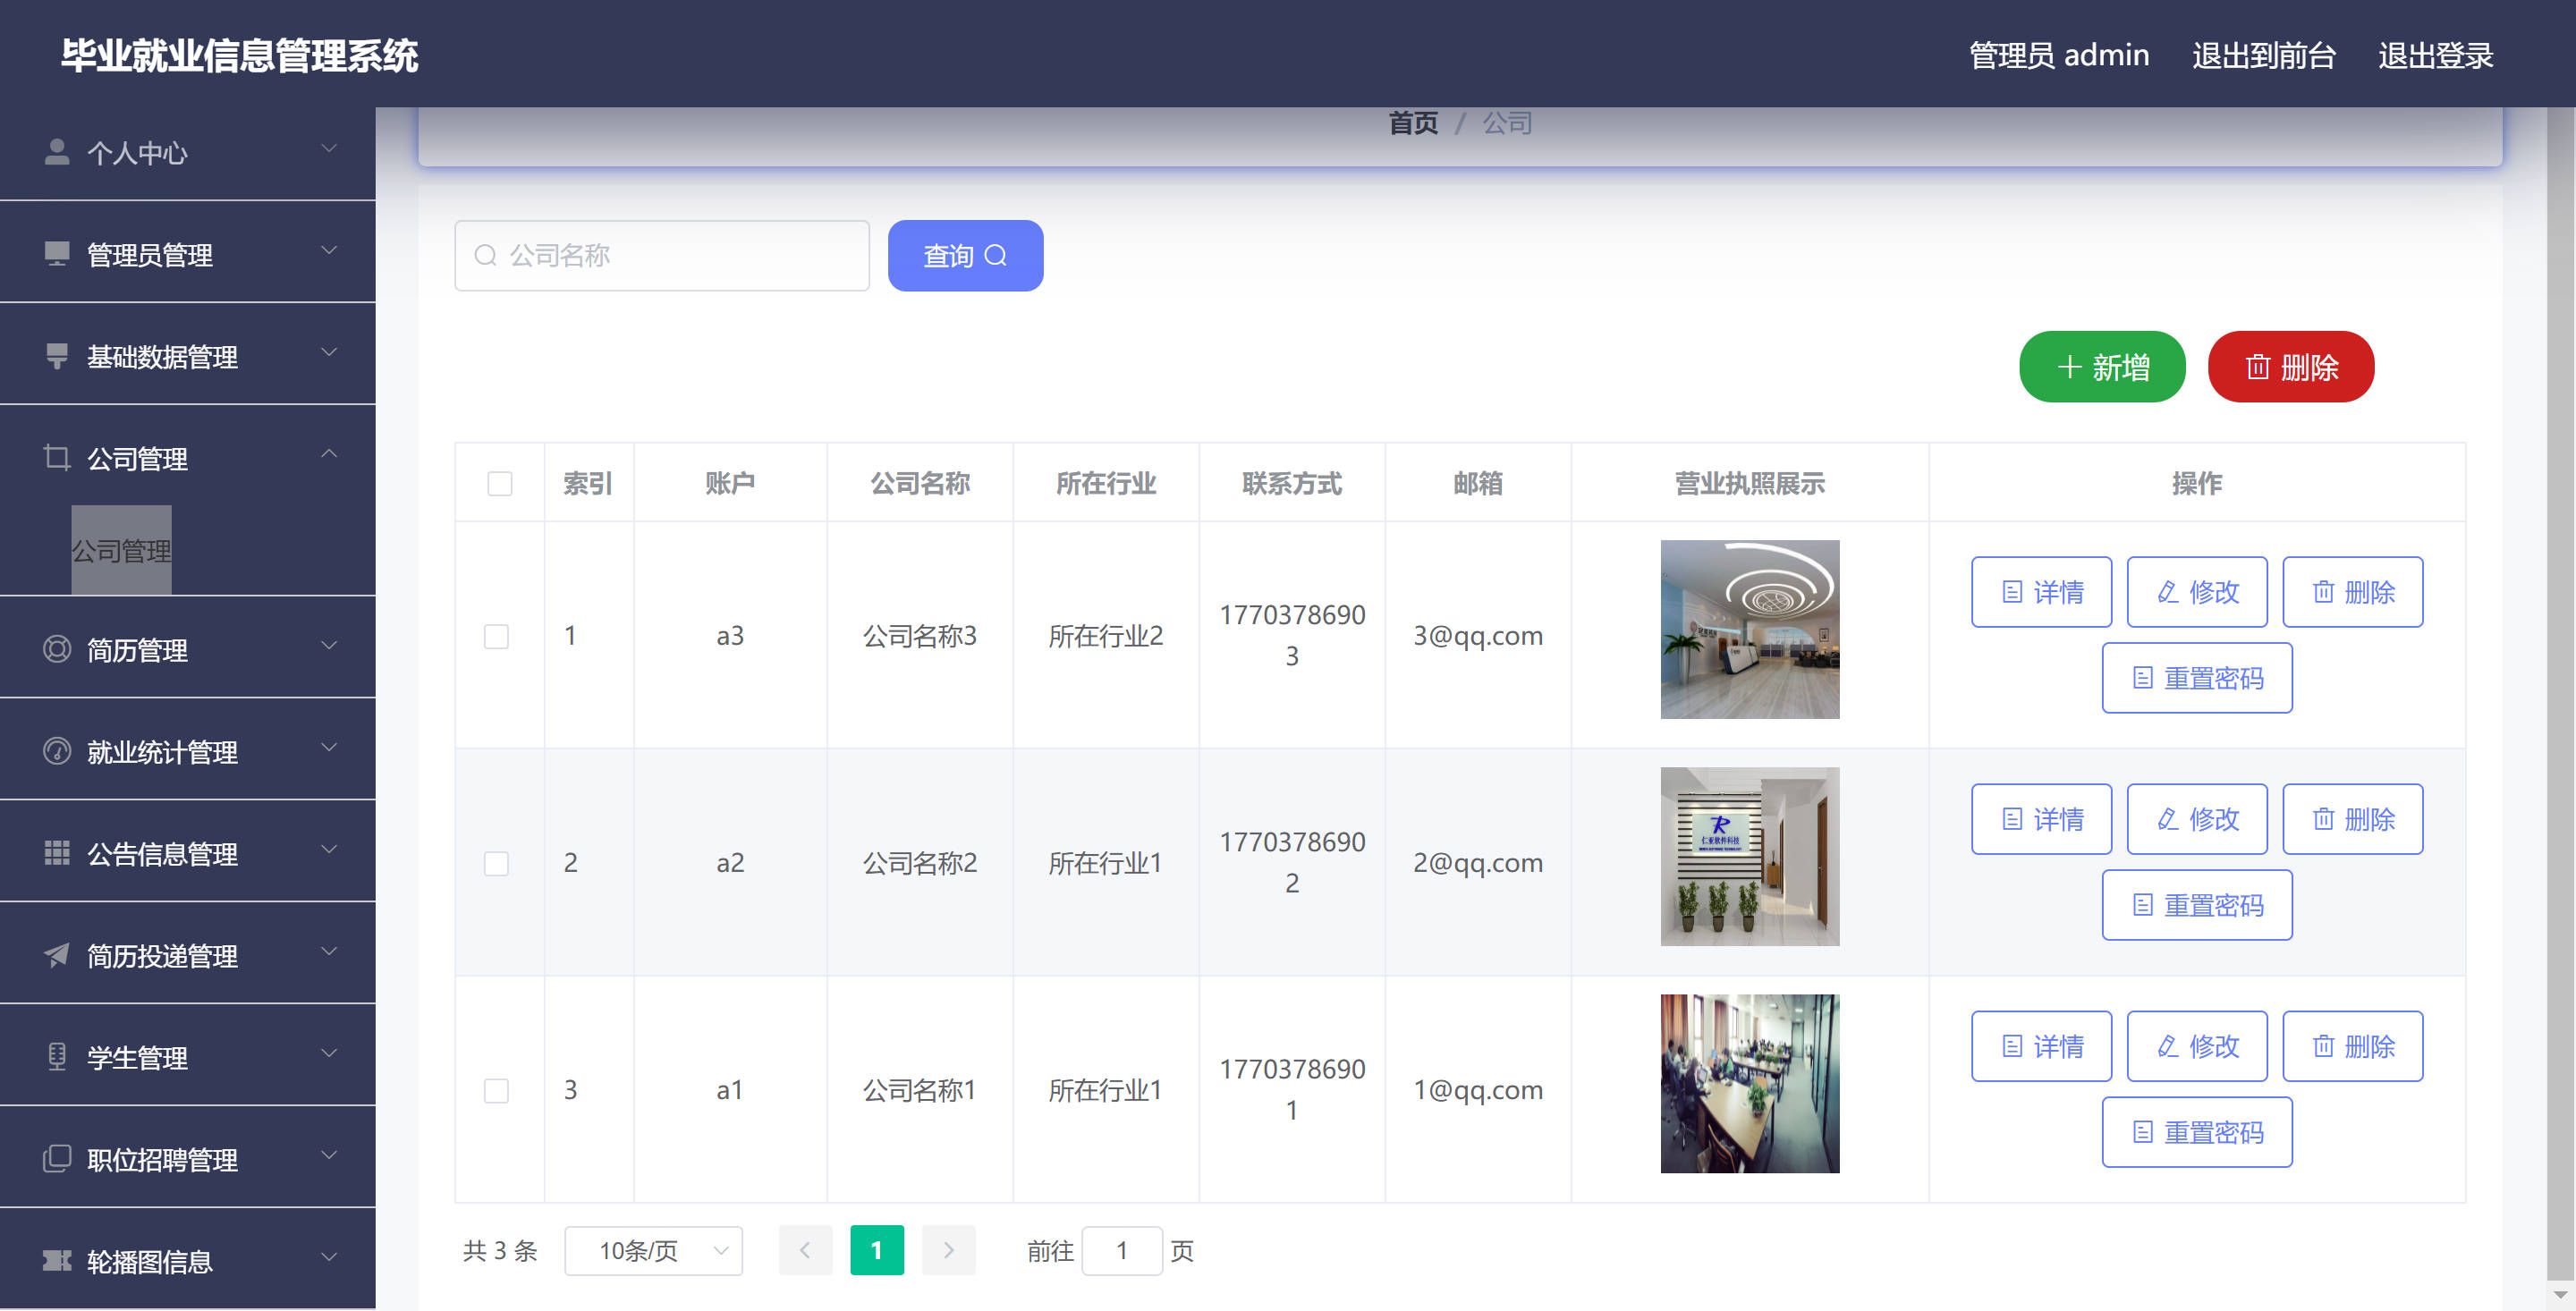Open the 10条/页 page size dropdown
This screenshot has height=1311, width=2576.
653,1250
